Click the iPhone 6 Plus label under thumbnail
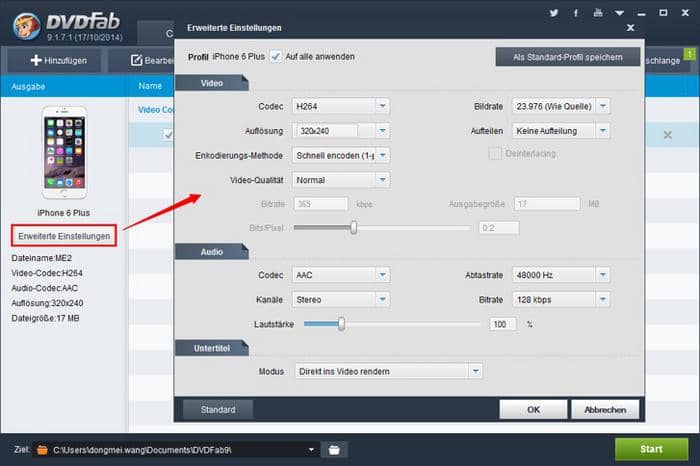The image size is (700, 466). click(63, 213)
